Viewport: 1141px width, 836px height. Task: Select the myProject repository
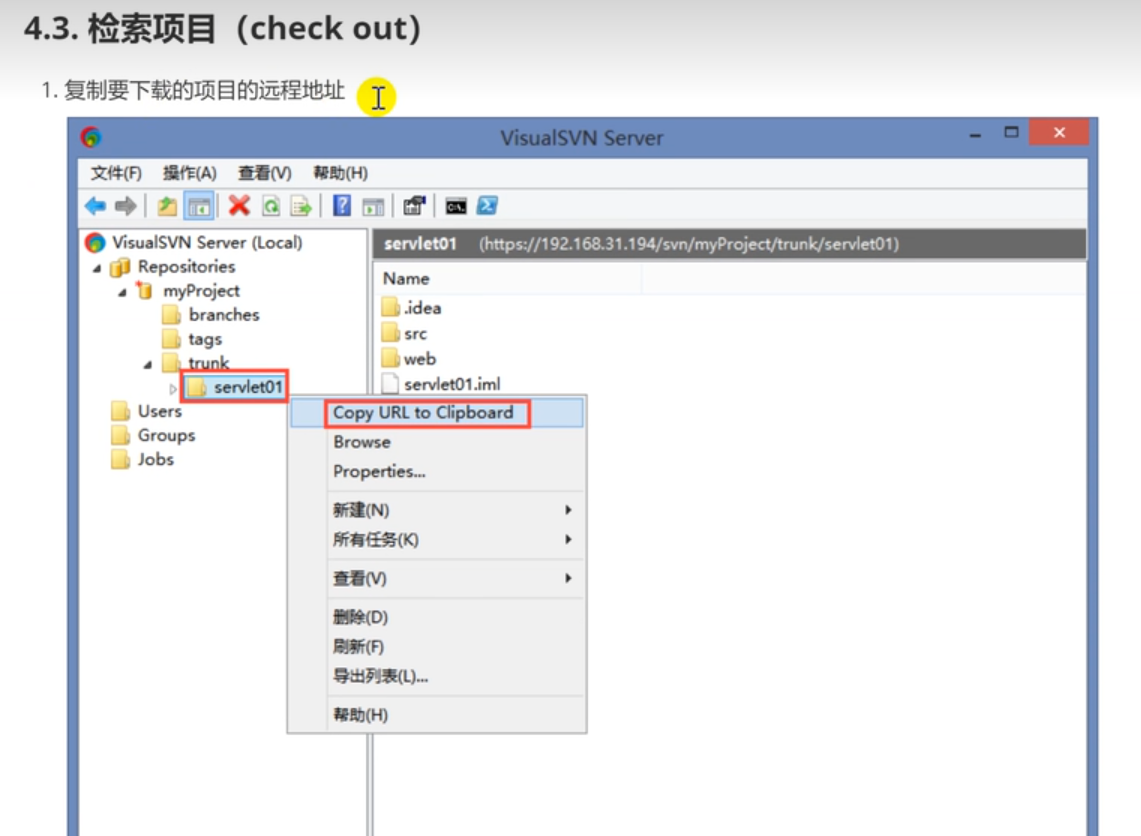click(x=201, y=291)
